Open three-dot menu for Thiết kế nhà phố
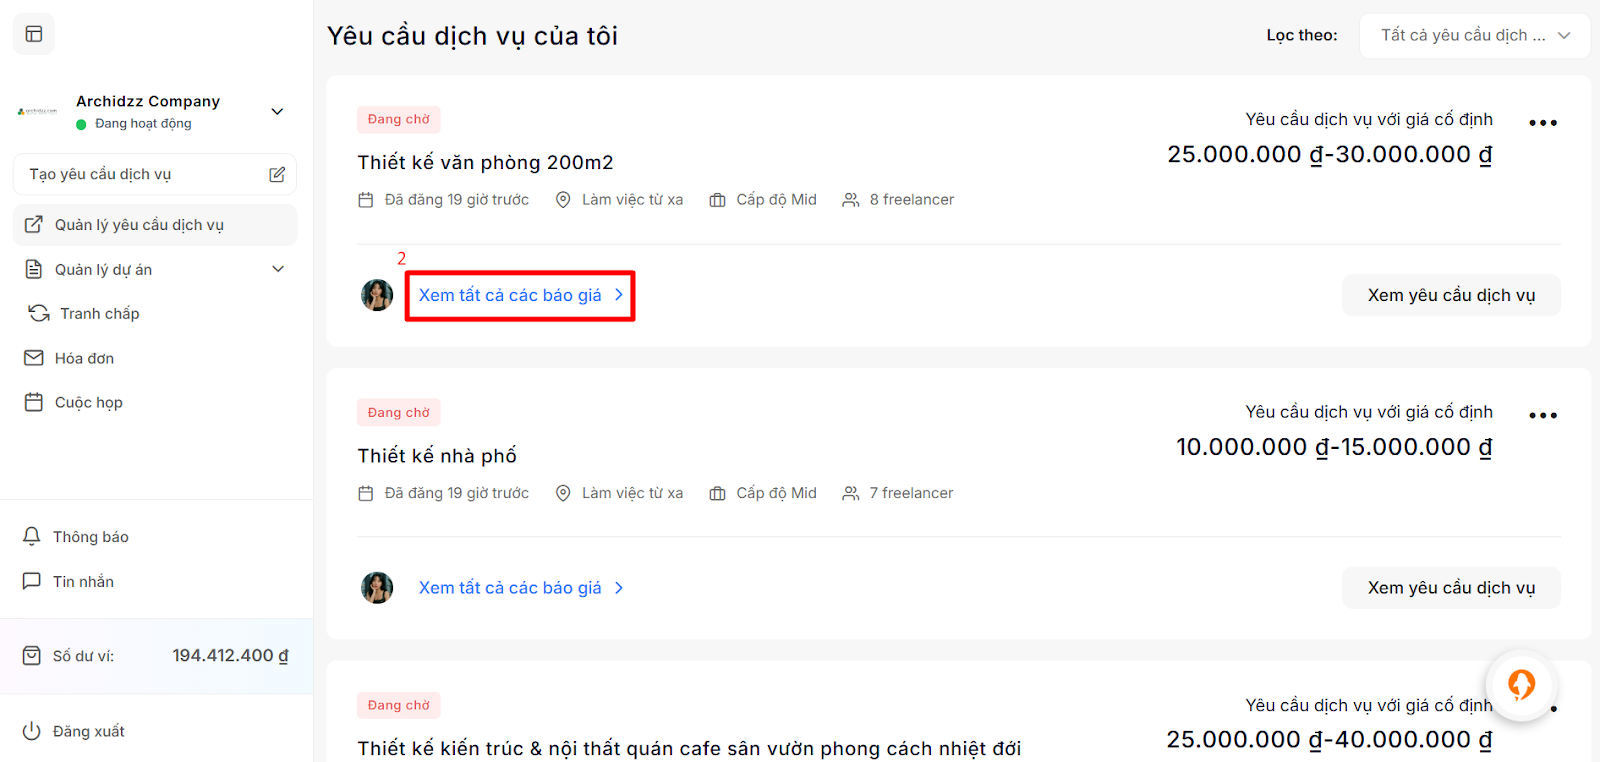Viewport: 1600px width, 762px height. coord(1542,415)
